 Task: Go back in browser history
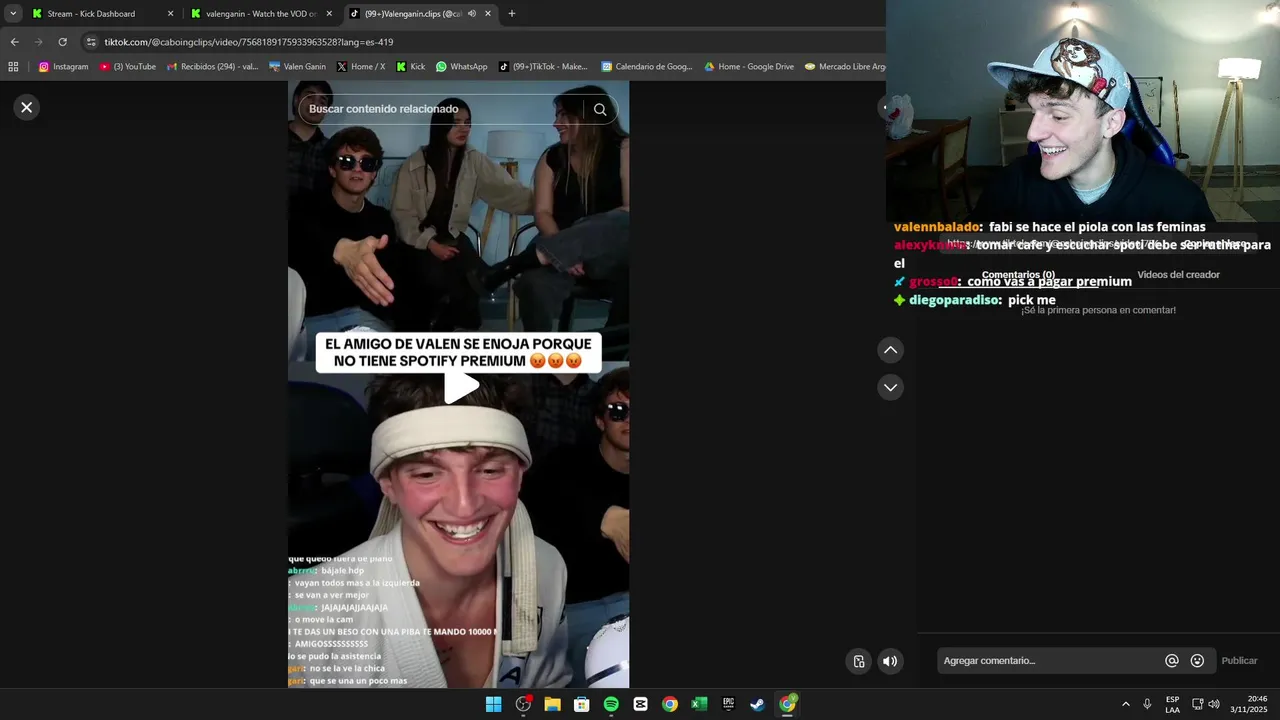14,42
